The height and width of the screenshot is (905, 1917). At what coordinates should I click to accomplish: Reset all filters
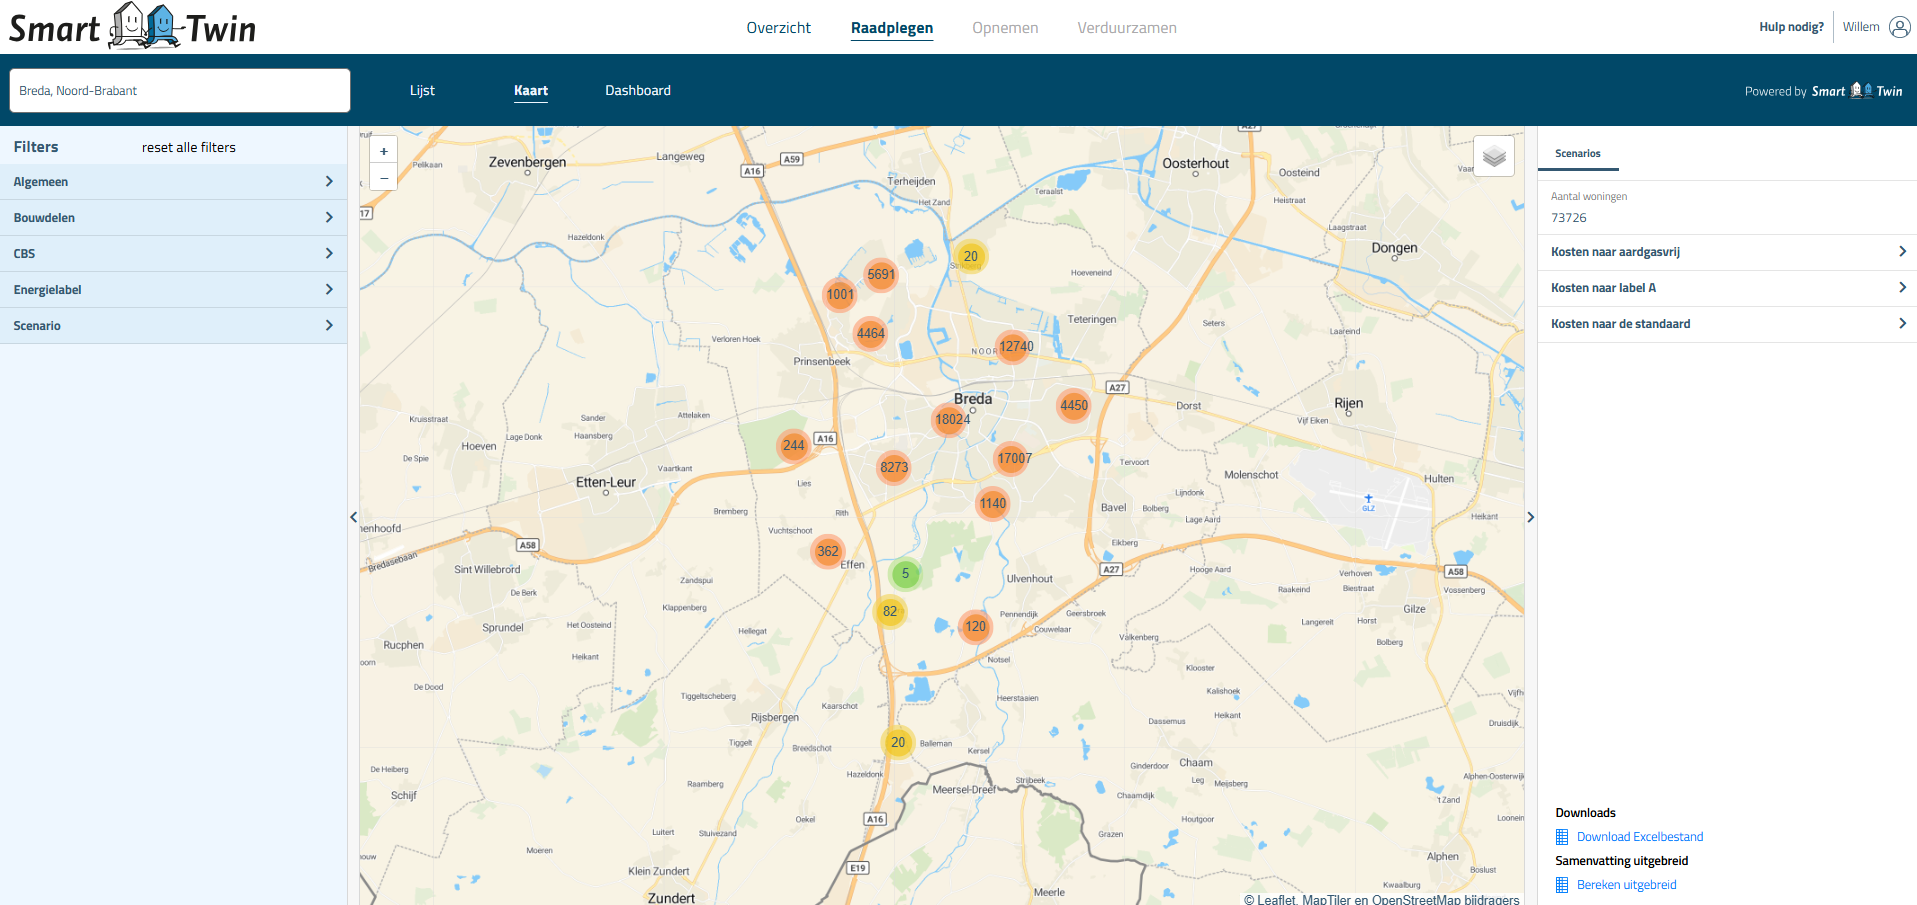189,147
